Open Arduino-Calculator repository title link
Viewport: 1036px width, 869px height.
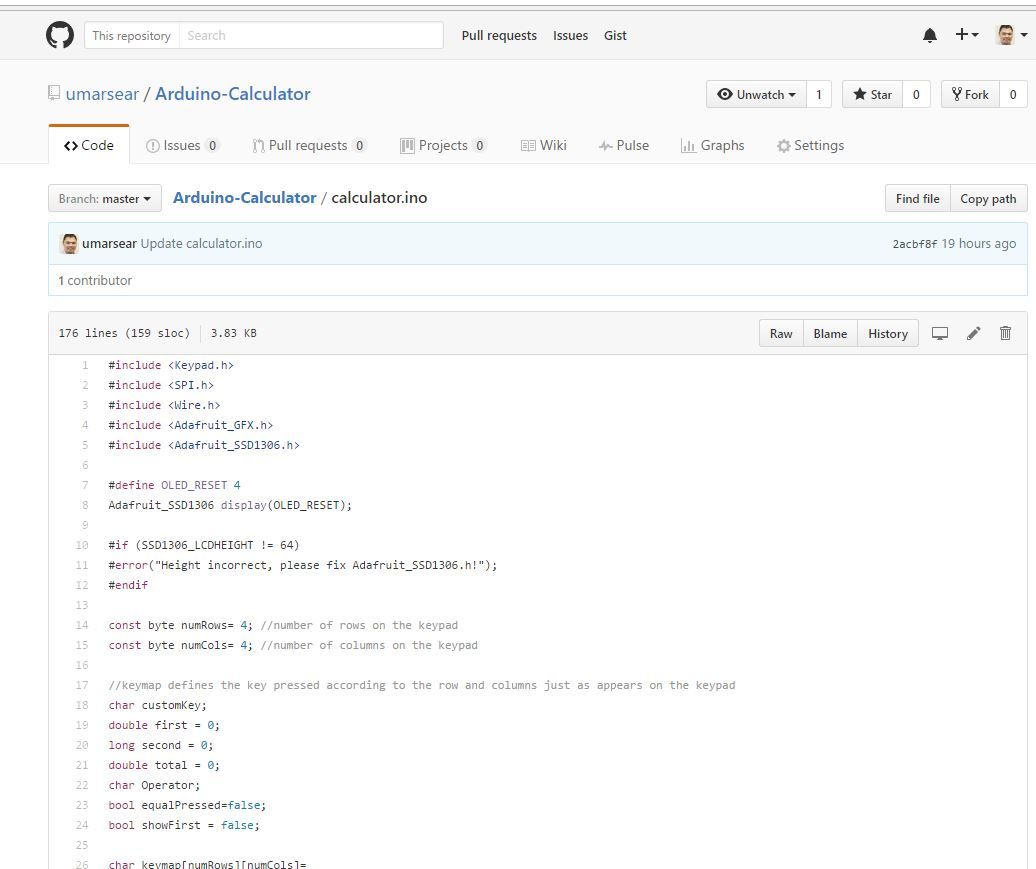(x=233, y=94)
